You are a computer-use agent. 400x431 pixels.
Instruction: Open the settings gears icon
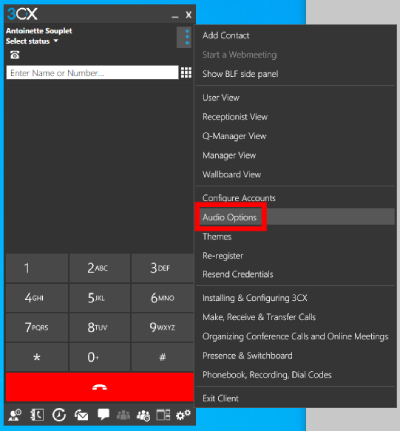183,415
